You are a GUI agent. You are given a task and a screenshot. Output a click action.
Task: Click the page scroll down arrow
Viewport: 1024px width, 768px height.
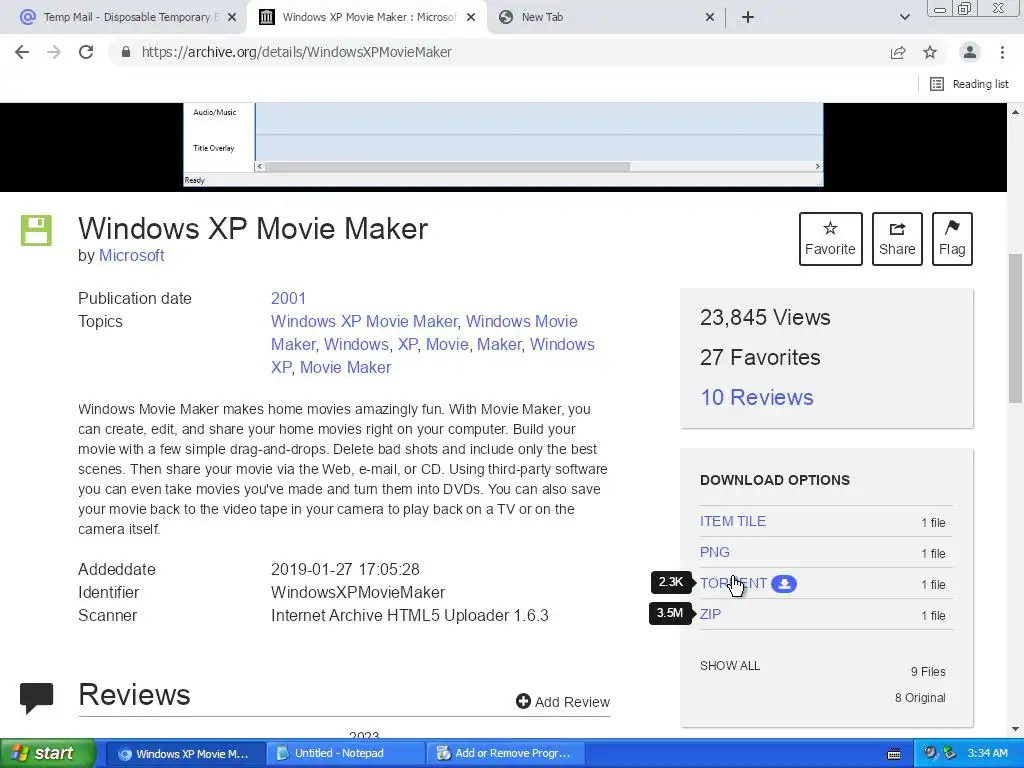pos(1015,729)
